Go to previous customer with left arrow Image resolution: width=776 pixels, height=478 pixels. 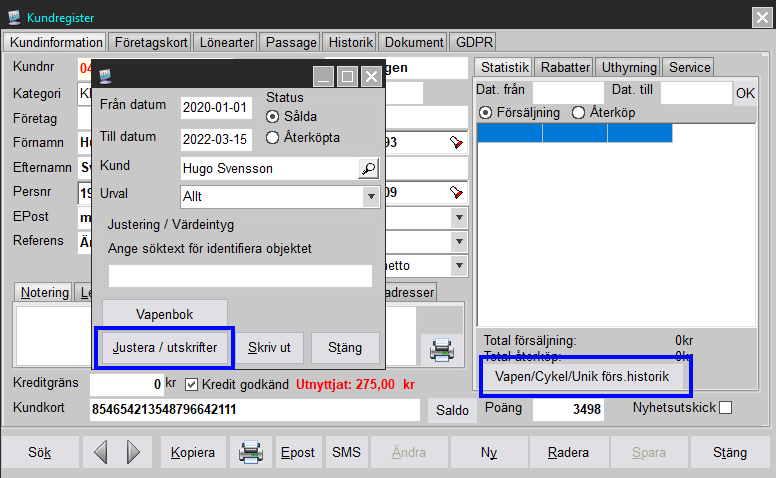pos(99,453)
